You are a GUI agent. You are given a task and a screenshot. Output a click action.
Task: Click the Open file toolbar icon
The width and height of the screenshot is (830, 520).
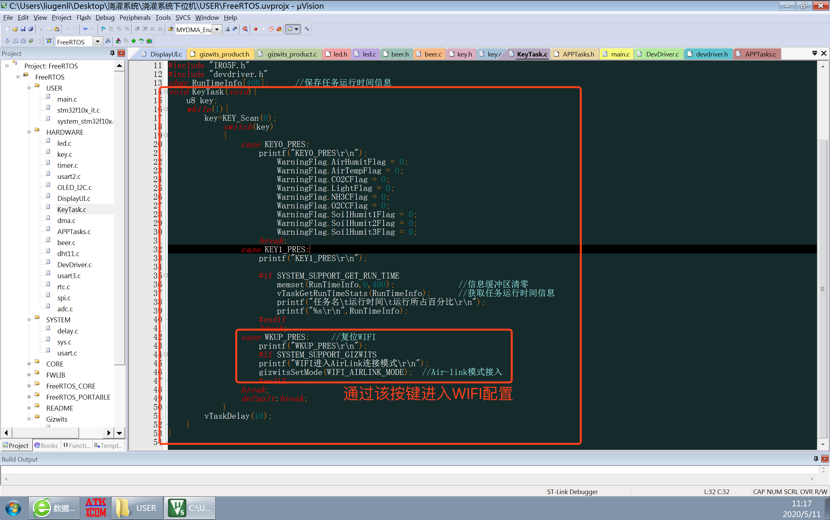click(15, 29)
